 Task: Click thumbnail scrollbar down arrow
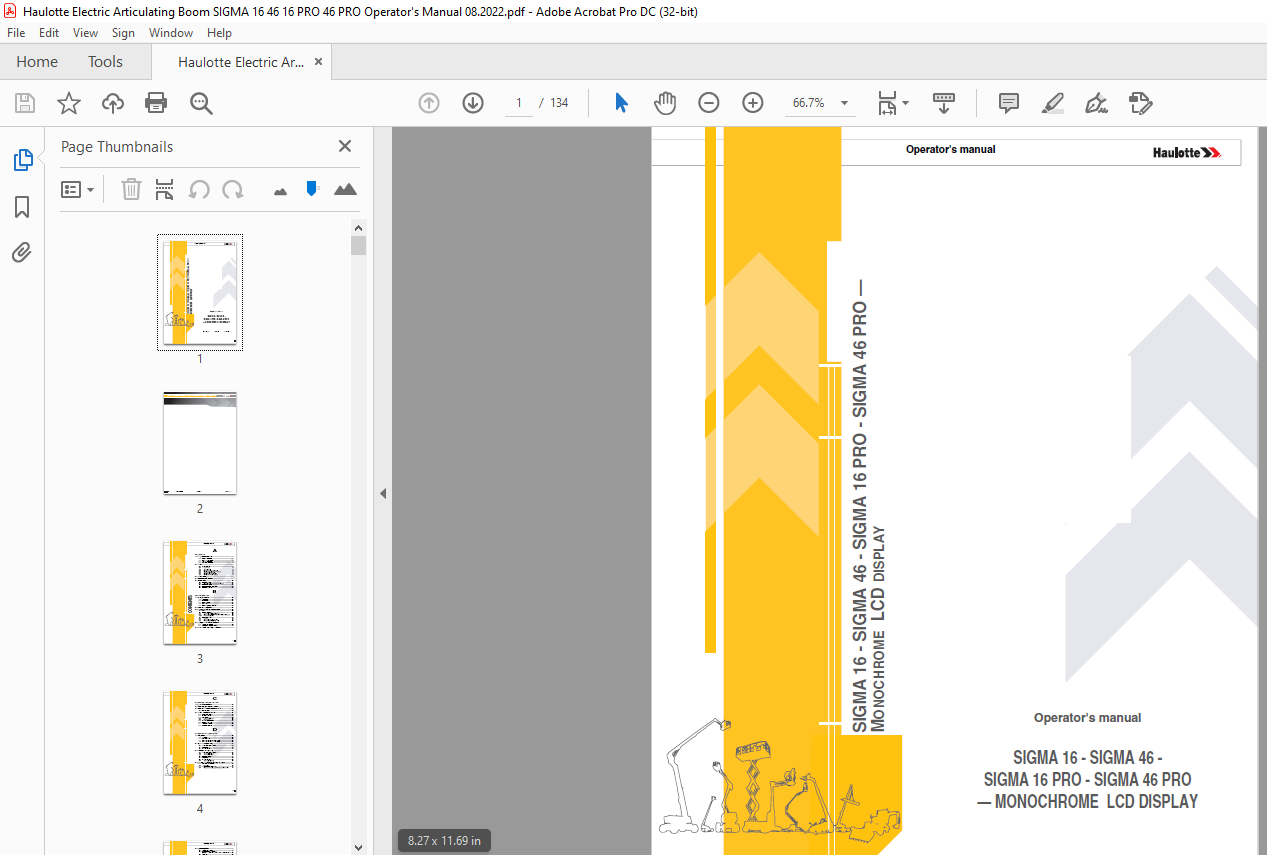359,847
